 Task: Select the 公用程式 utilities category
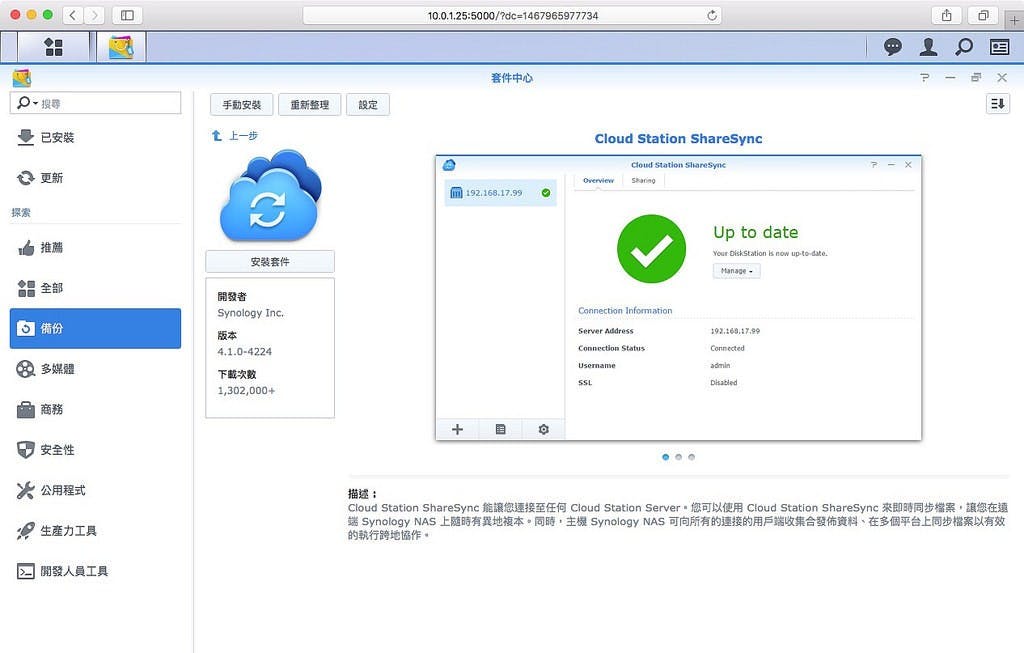[x=95, y=490]
